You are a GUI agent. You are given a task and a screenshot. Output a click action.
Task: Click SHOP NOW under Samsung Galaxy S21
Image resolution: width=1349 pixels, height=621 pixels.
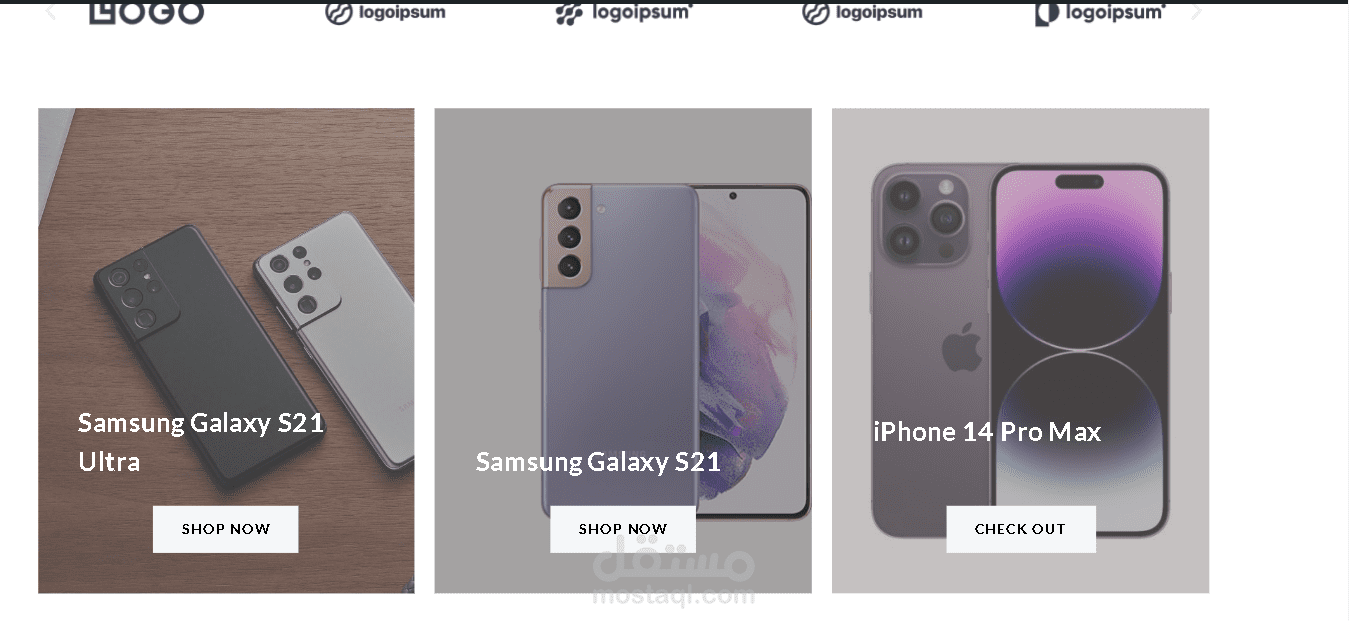[x=623, y=529]
